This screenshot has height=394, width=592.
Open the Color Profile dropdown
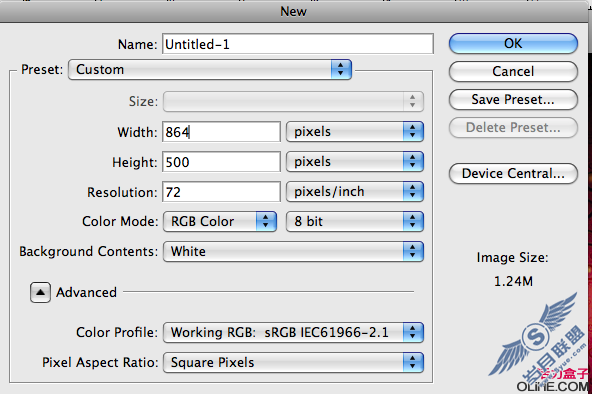point(293,332)
